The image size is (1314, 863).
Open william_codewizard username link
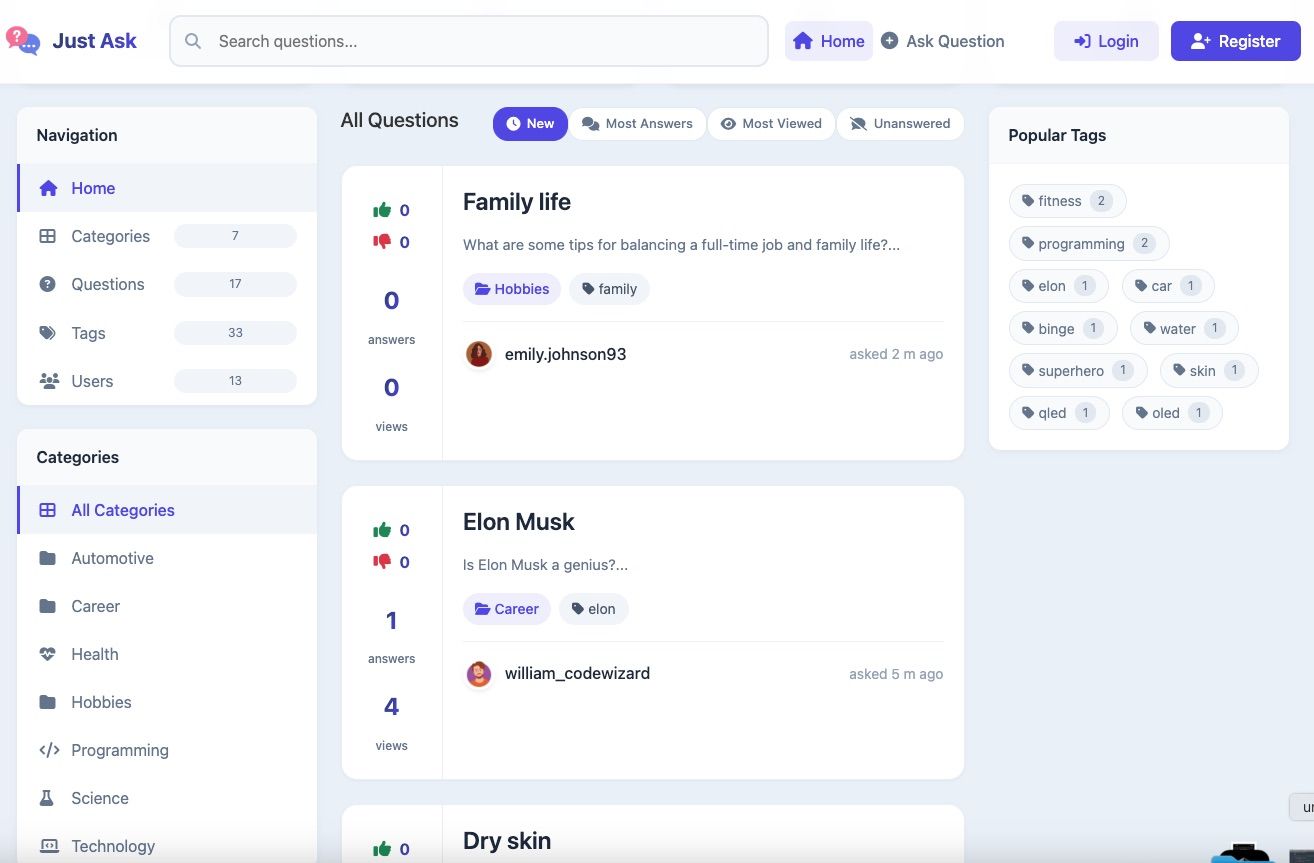coord(577,674)
